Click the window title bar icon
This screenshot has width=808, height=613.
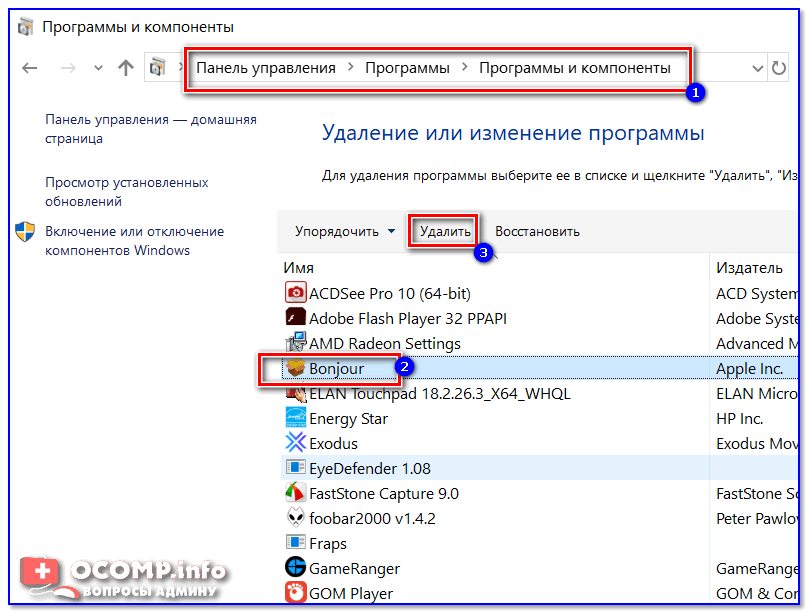[x=25, y=26]
